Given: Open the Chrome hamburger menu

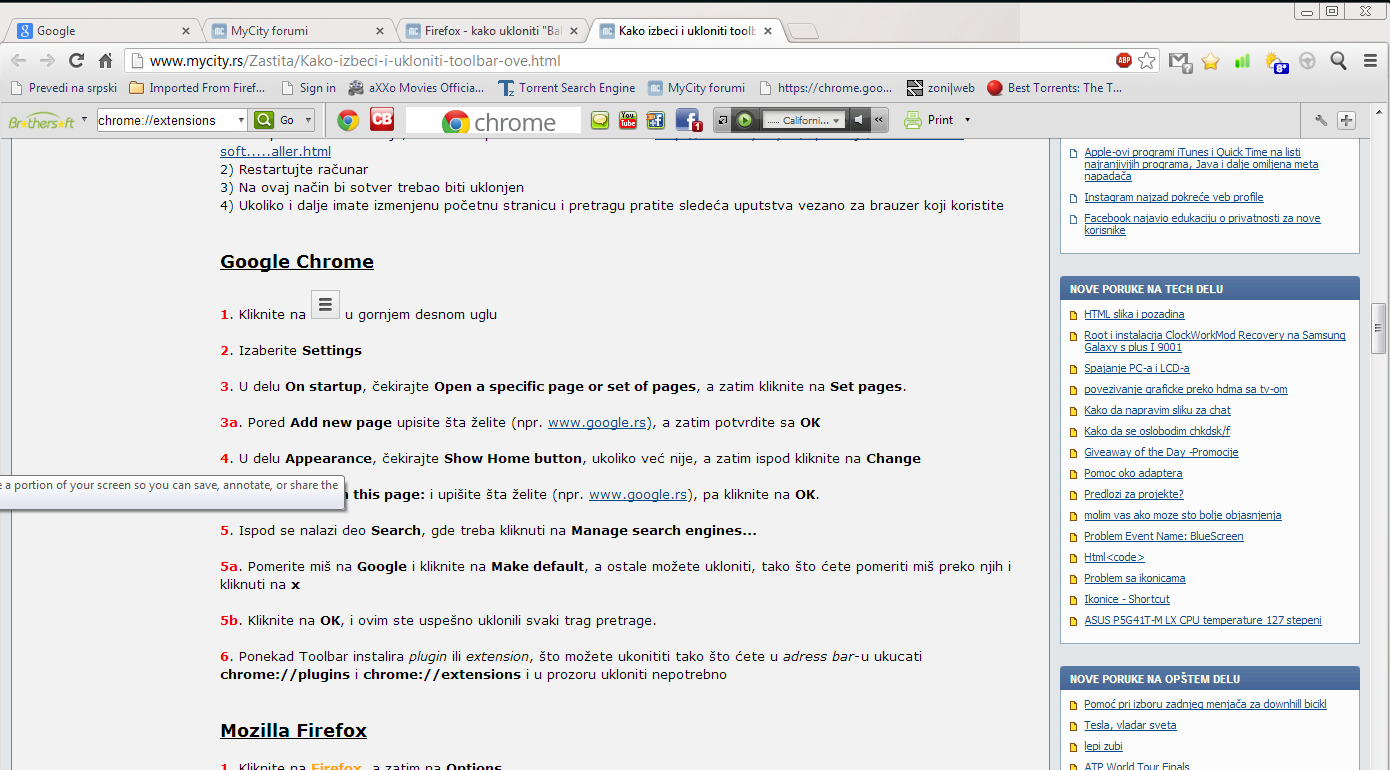Looking at the screenshot, I should [1370, 61].
